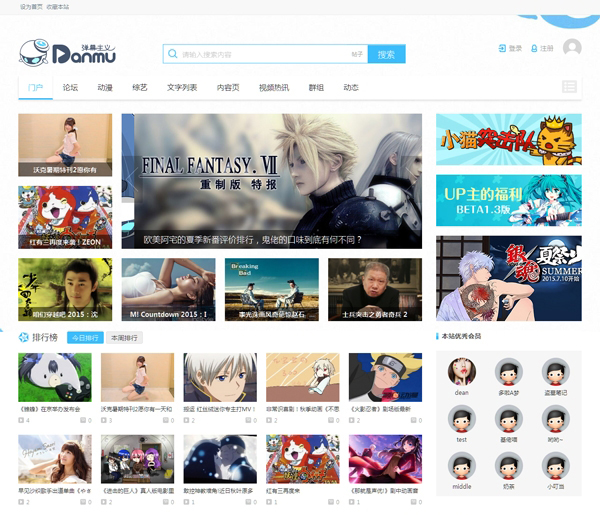Screen dimensions: 600x515
Task: Open the 士兵突击 thumbnail
Action: pos(375,289)
